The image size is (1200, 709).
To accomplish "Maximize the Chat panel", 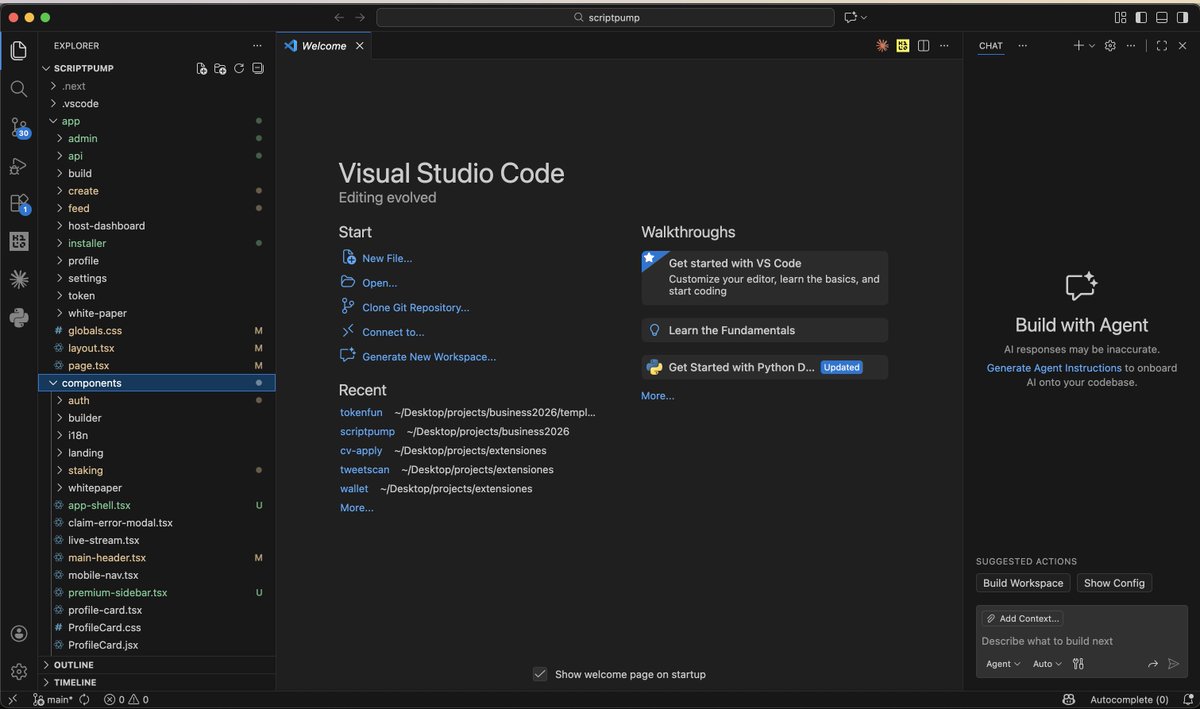I will coord(1161,46).
